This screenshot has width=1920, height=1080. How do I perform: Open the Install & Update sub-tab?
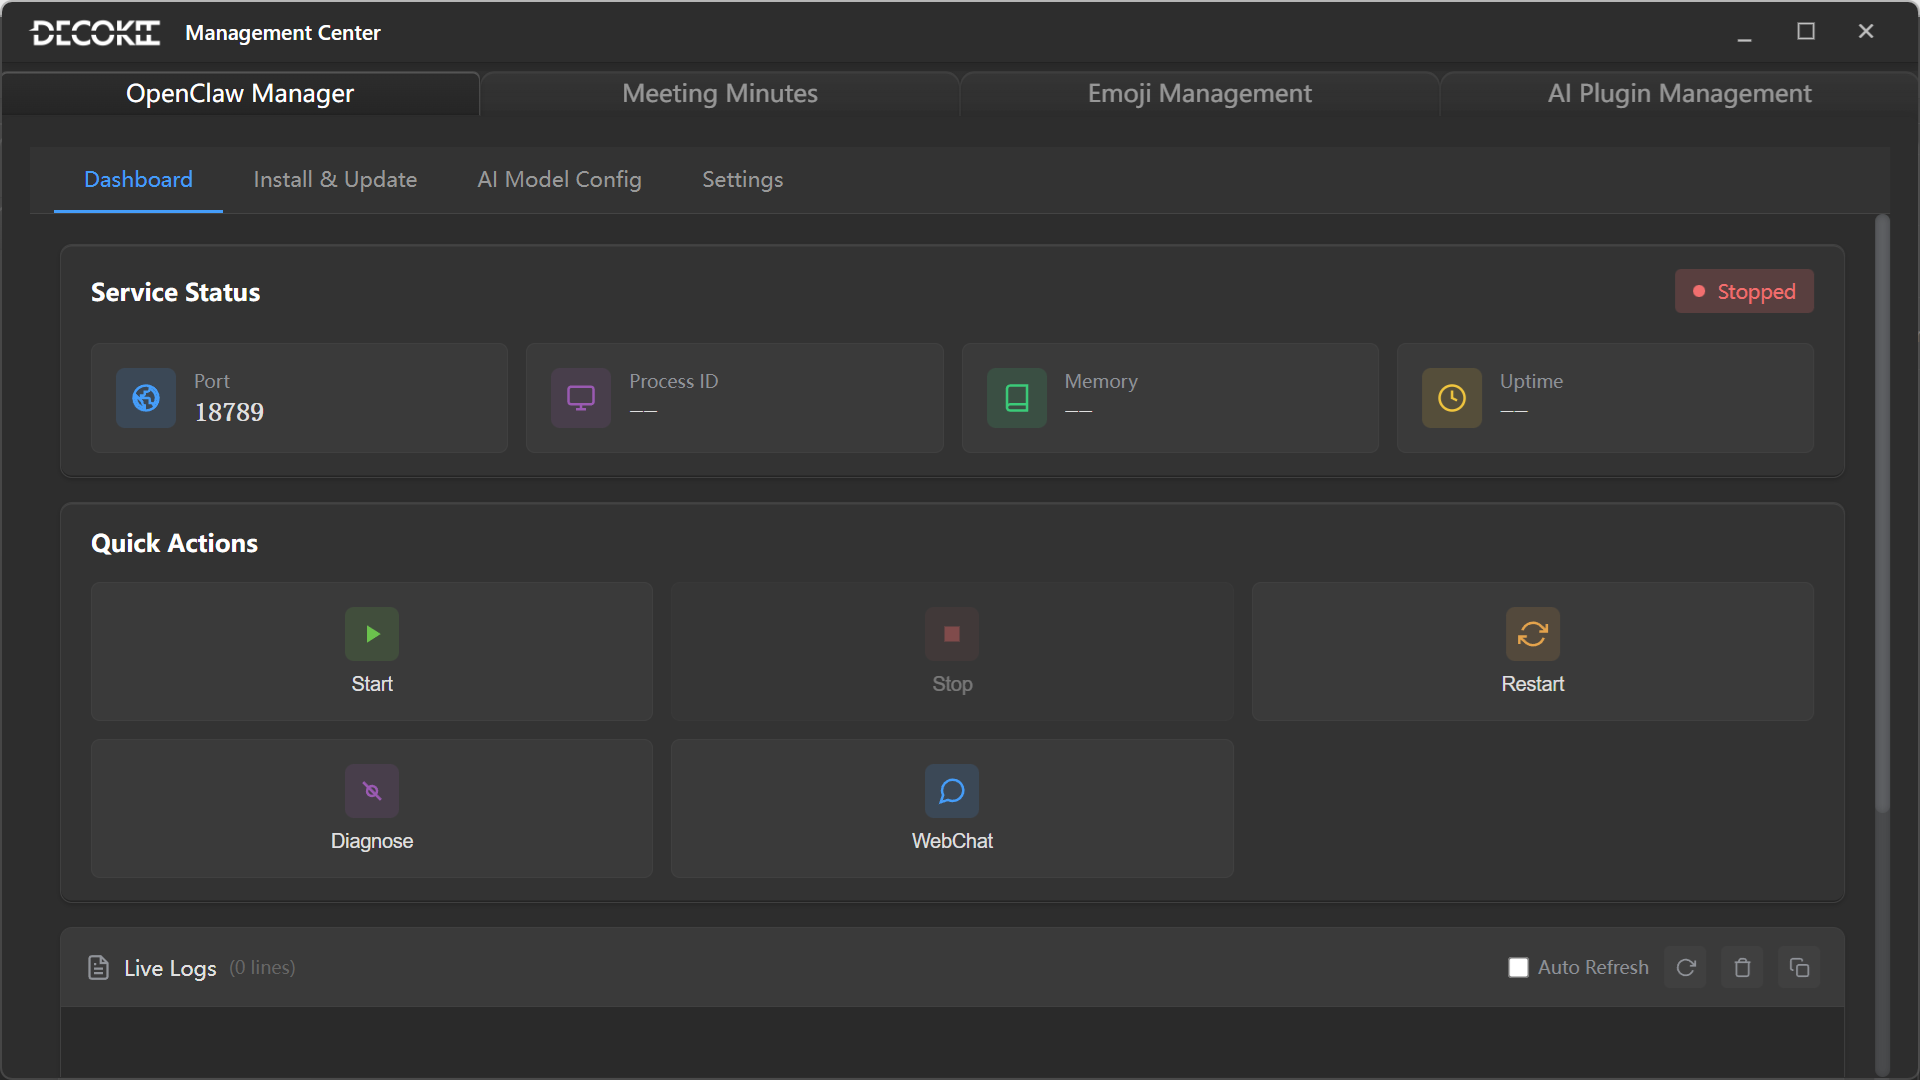point(335,180)
